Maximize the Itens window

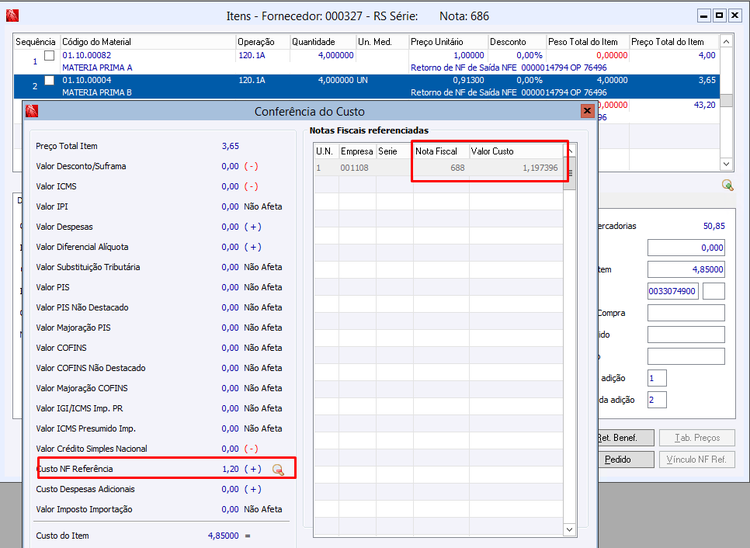719,16
